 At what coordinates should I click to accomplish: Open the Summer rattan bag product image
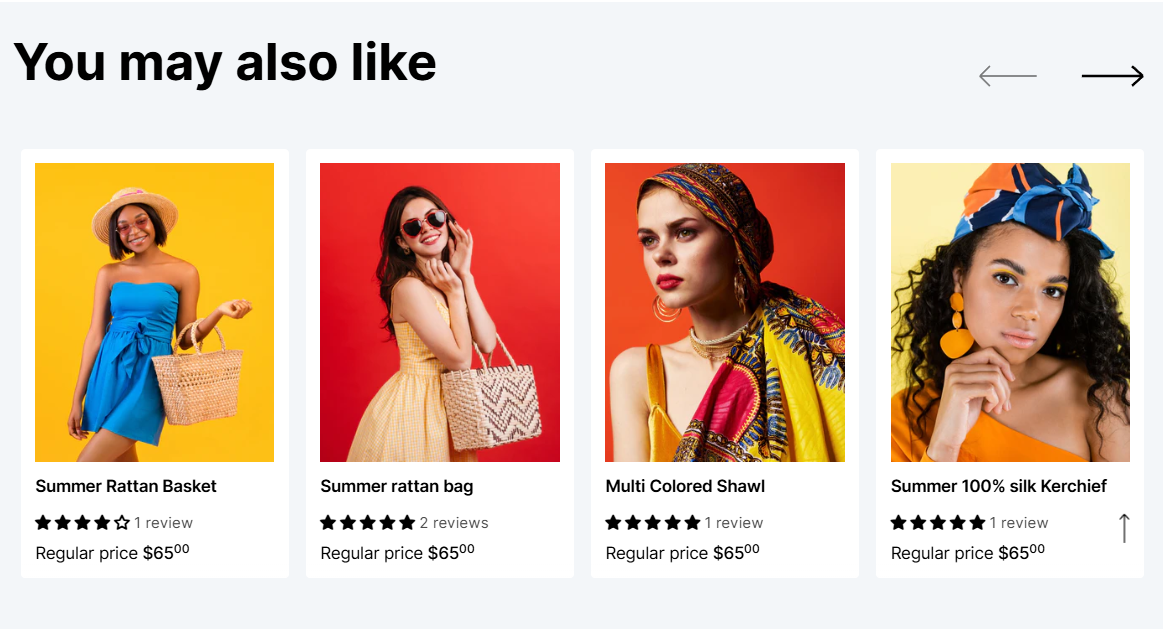coord(440,312)
